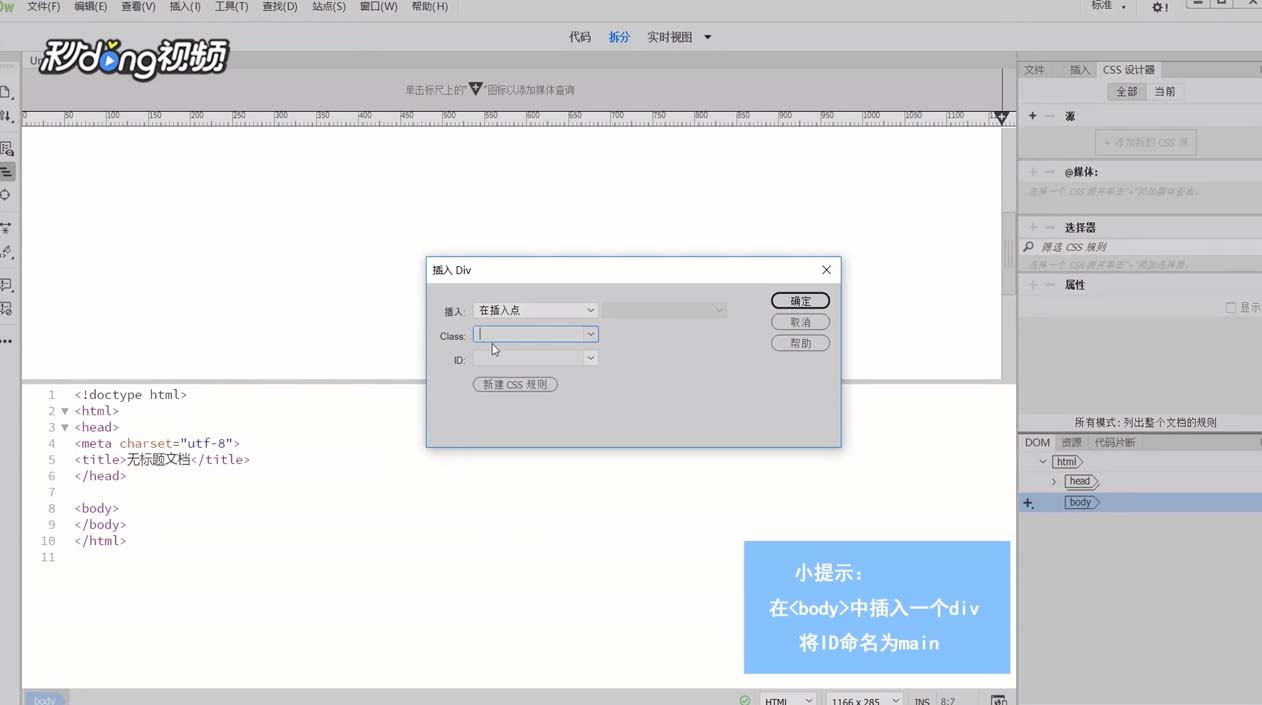The height and width of the screenshot is (705, 1262).
Task: Switch to 代码 view
Action: [580, 37]
